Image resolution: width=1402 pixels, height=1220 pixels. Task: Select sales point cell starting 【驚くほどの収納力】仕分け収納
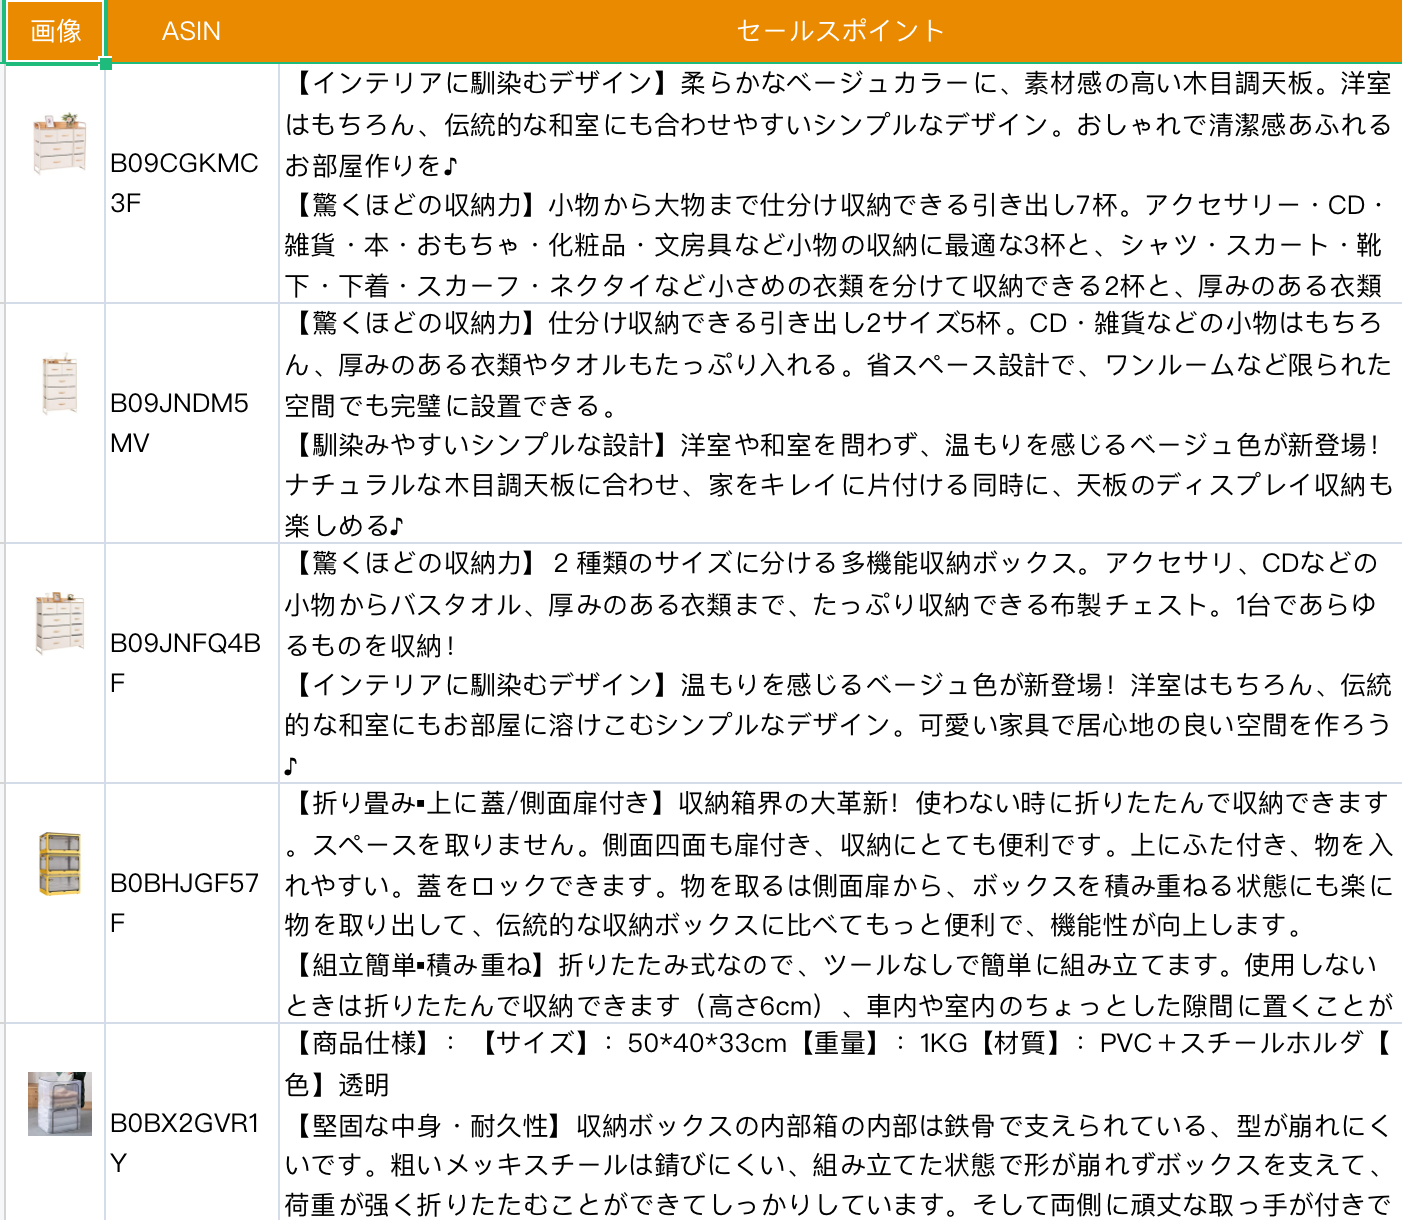tap(840, 423)
